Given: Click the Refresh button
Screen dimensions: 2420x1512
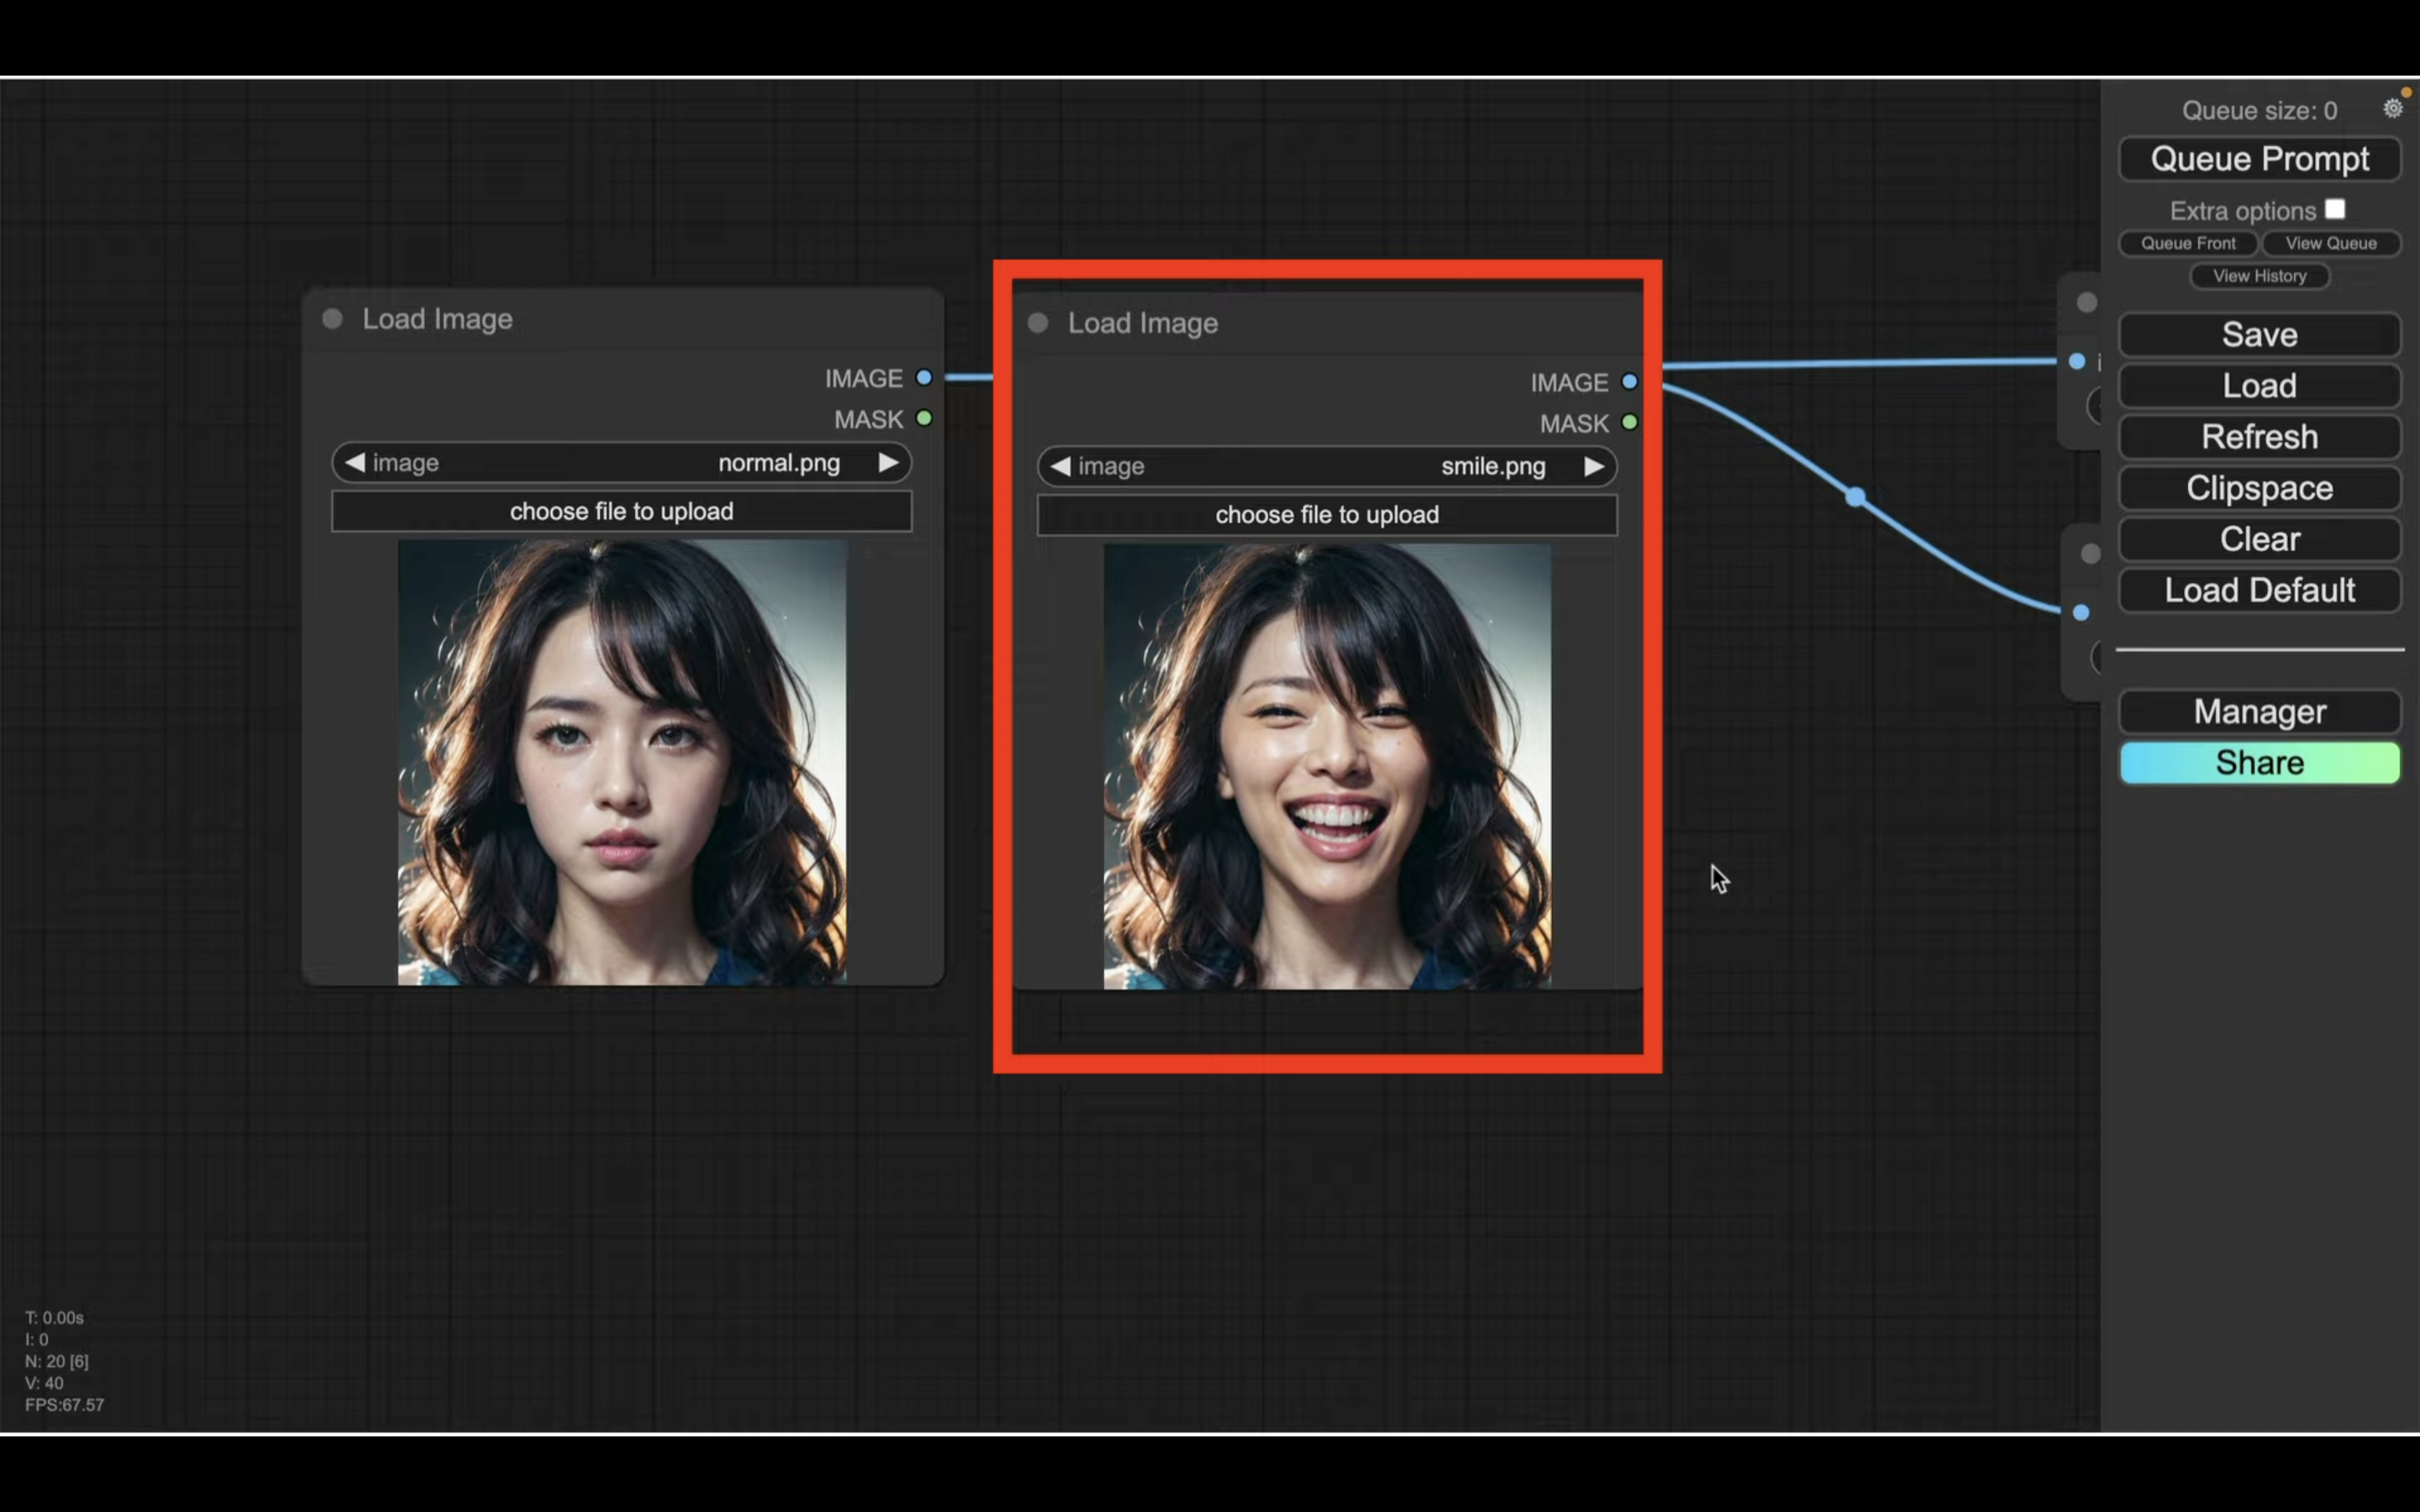Looking at the screenshot, I should [x=2259, y=437].
